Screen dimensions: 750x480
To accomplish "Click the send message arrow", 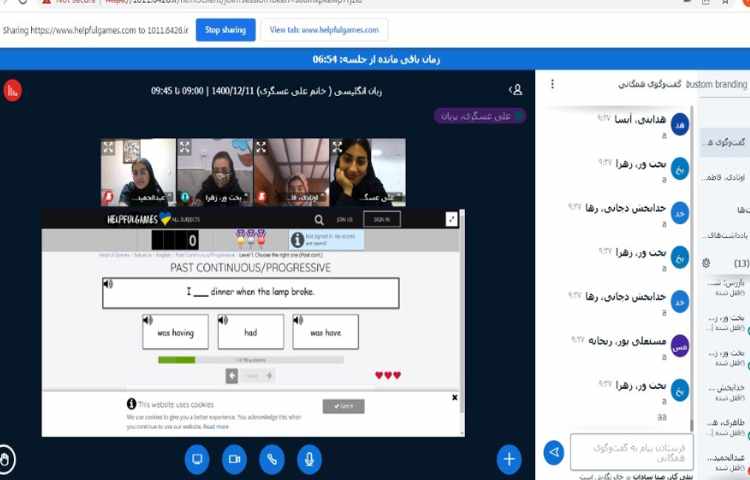I will coord(553,453).
